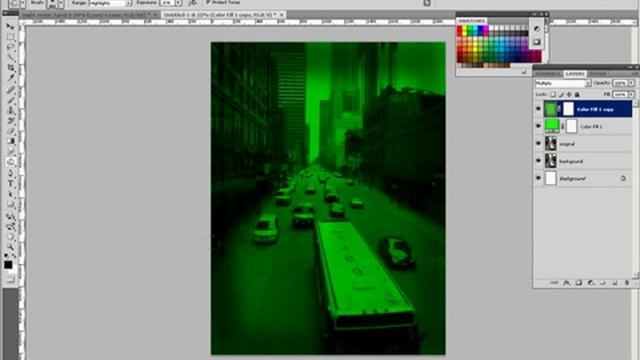Switch to the Layers tab

575,74
